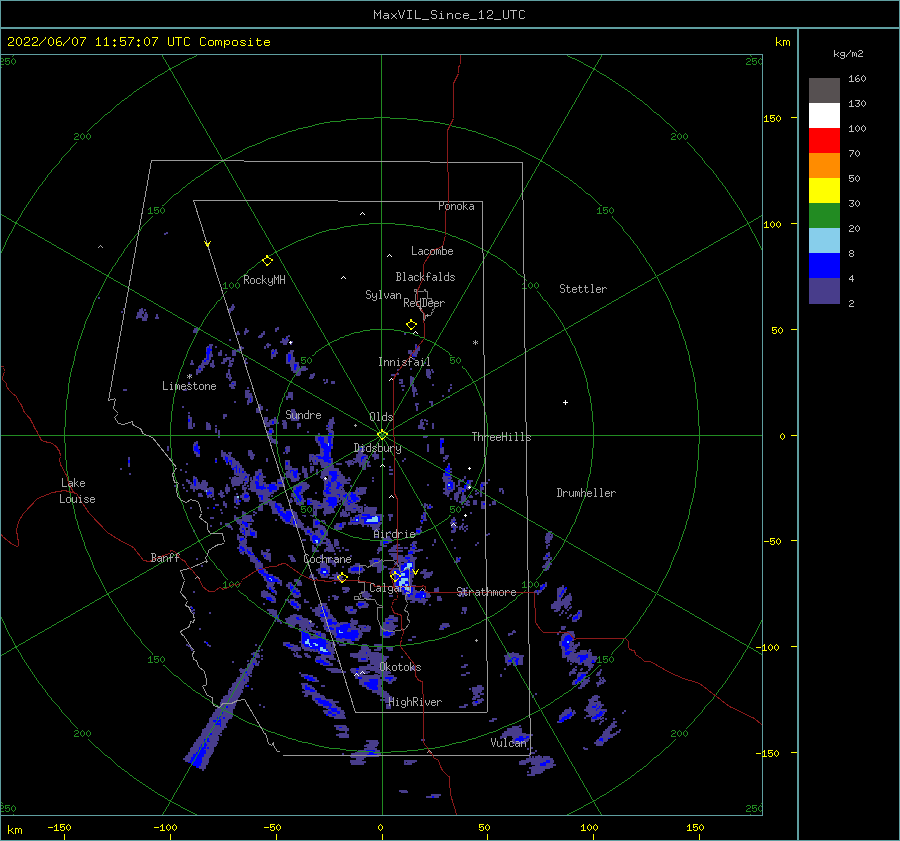Click the -100 label on the bottom axis
Viewport: 900px width, 841px height.
(x=165, y=827)
